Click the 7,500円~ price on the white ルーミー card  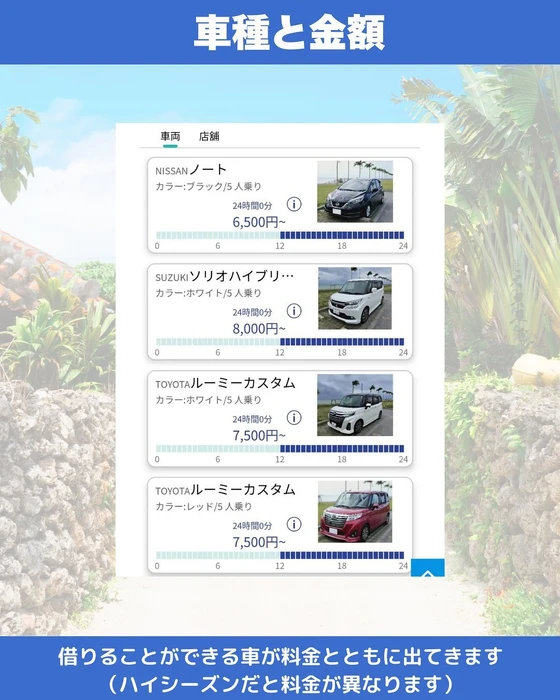click(x=259, y=435)
